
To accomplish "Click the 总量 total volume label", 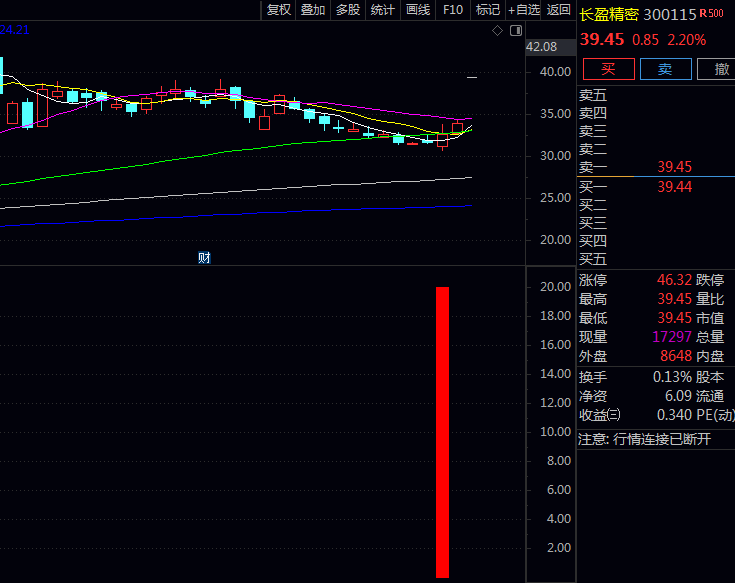I will click(x=710, y=337).
